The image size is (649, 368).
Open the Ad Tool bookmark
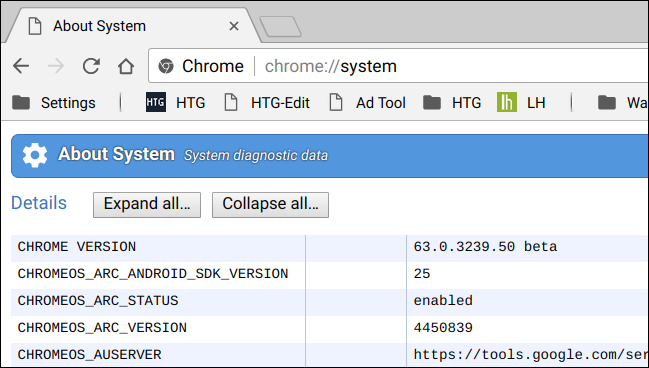point(368,103)
